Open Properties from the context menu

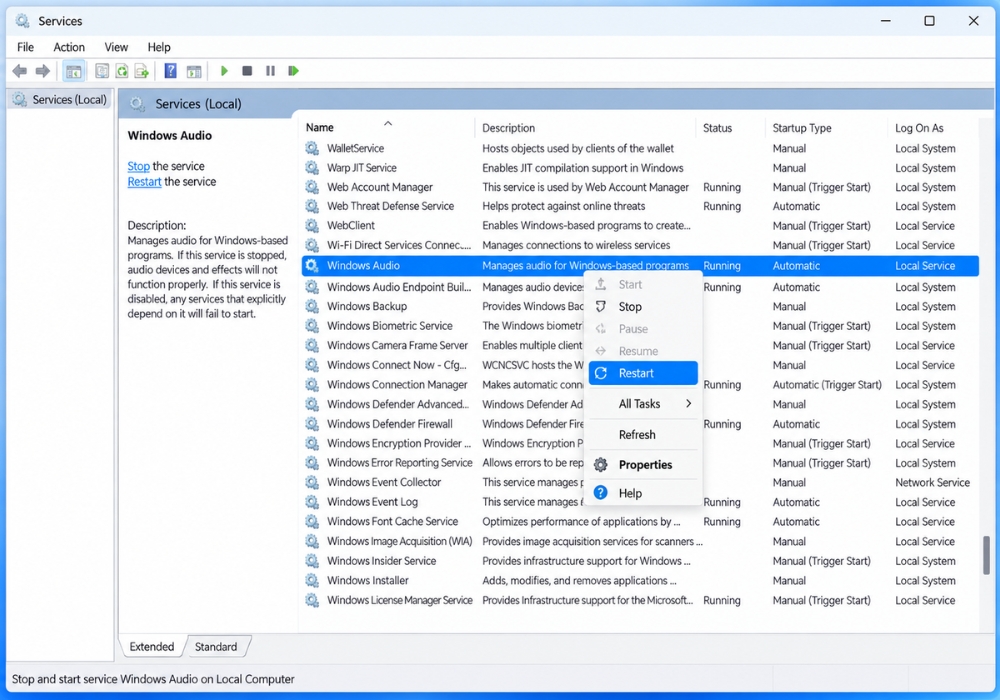(643, 465)
